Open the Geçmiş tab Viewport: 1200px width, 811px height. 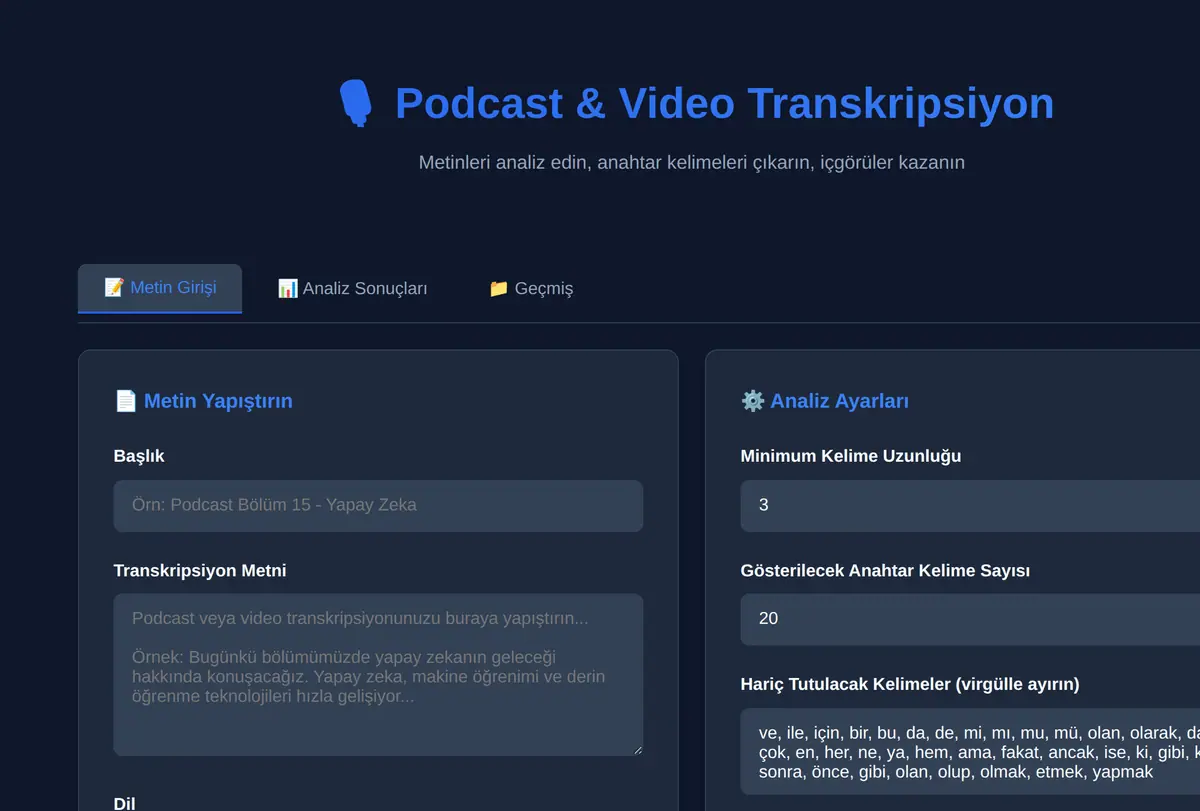point(531,288)
